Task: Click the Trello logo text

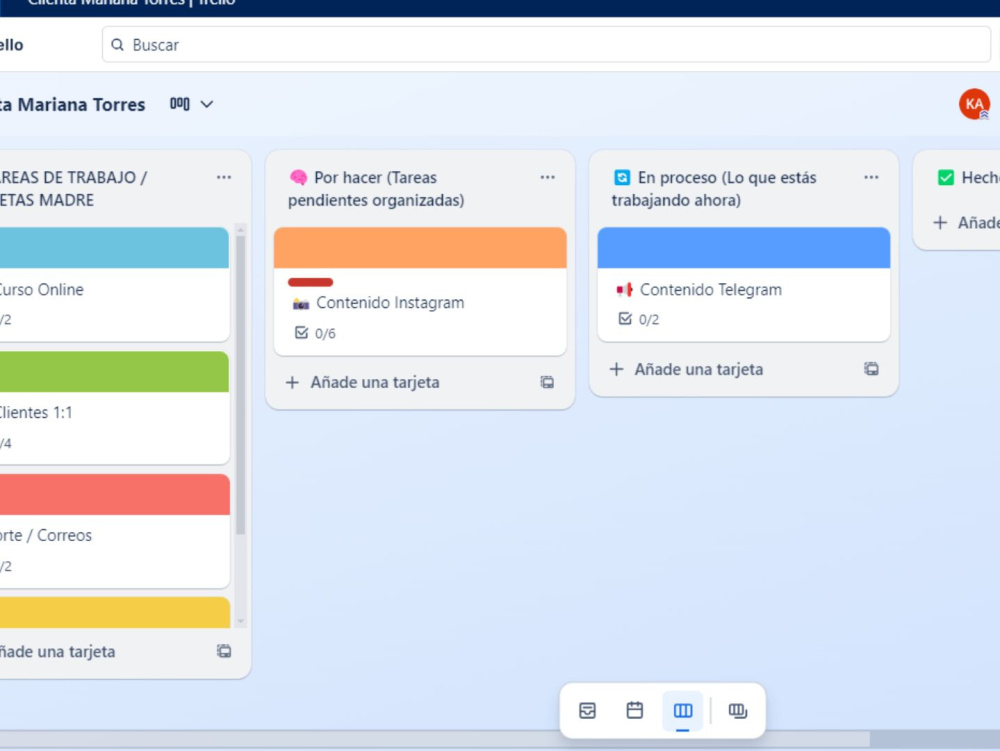Action: coord(11,45)
